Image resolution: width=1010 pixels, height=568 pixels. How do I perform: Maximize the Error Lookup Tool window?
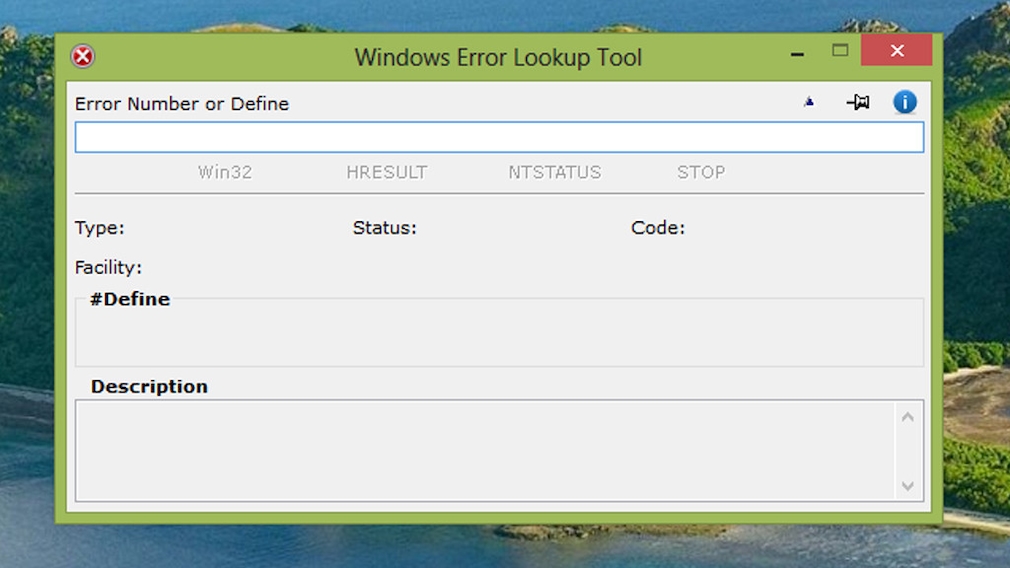[840, 51]
